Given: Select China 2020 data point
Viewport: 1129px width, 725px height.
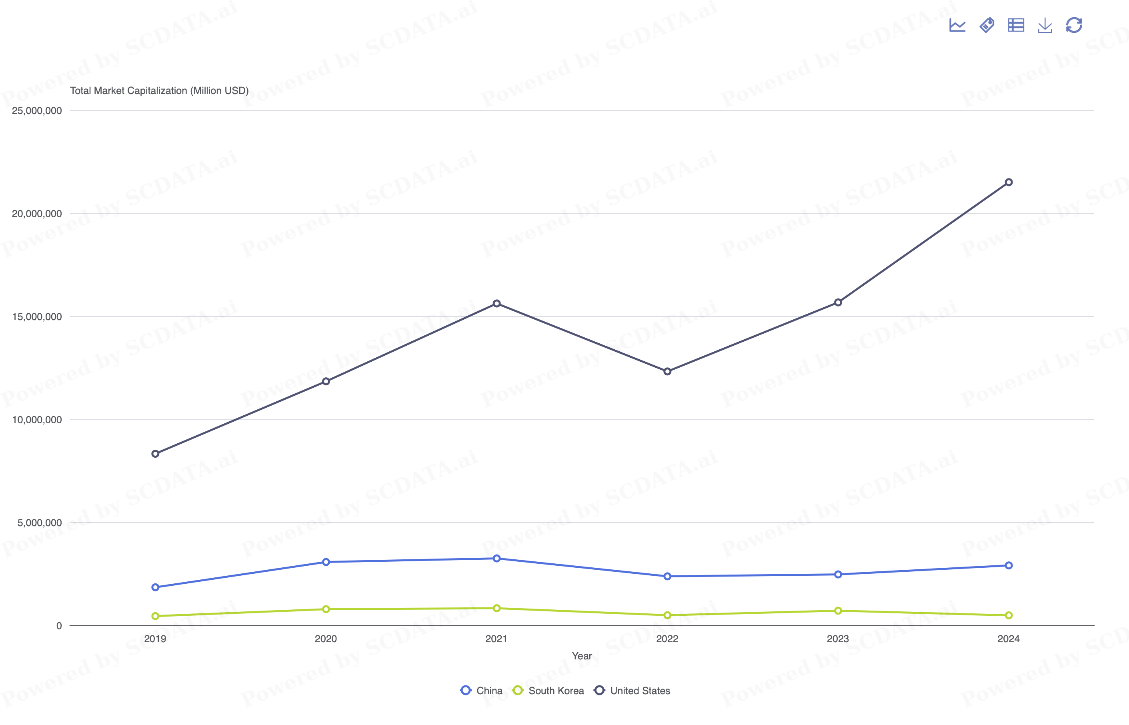Looking at the screenshot, I should (326, 562).
